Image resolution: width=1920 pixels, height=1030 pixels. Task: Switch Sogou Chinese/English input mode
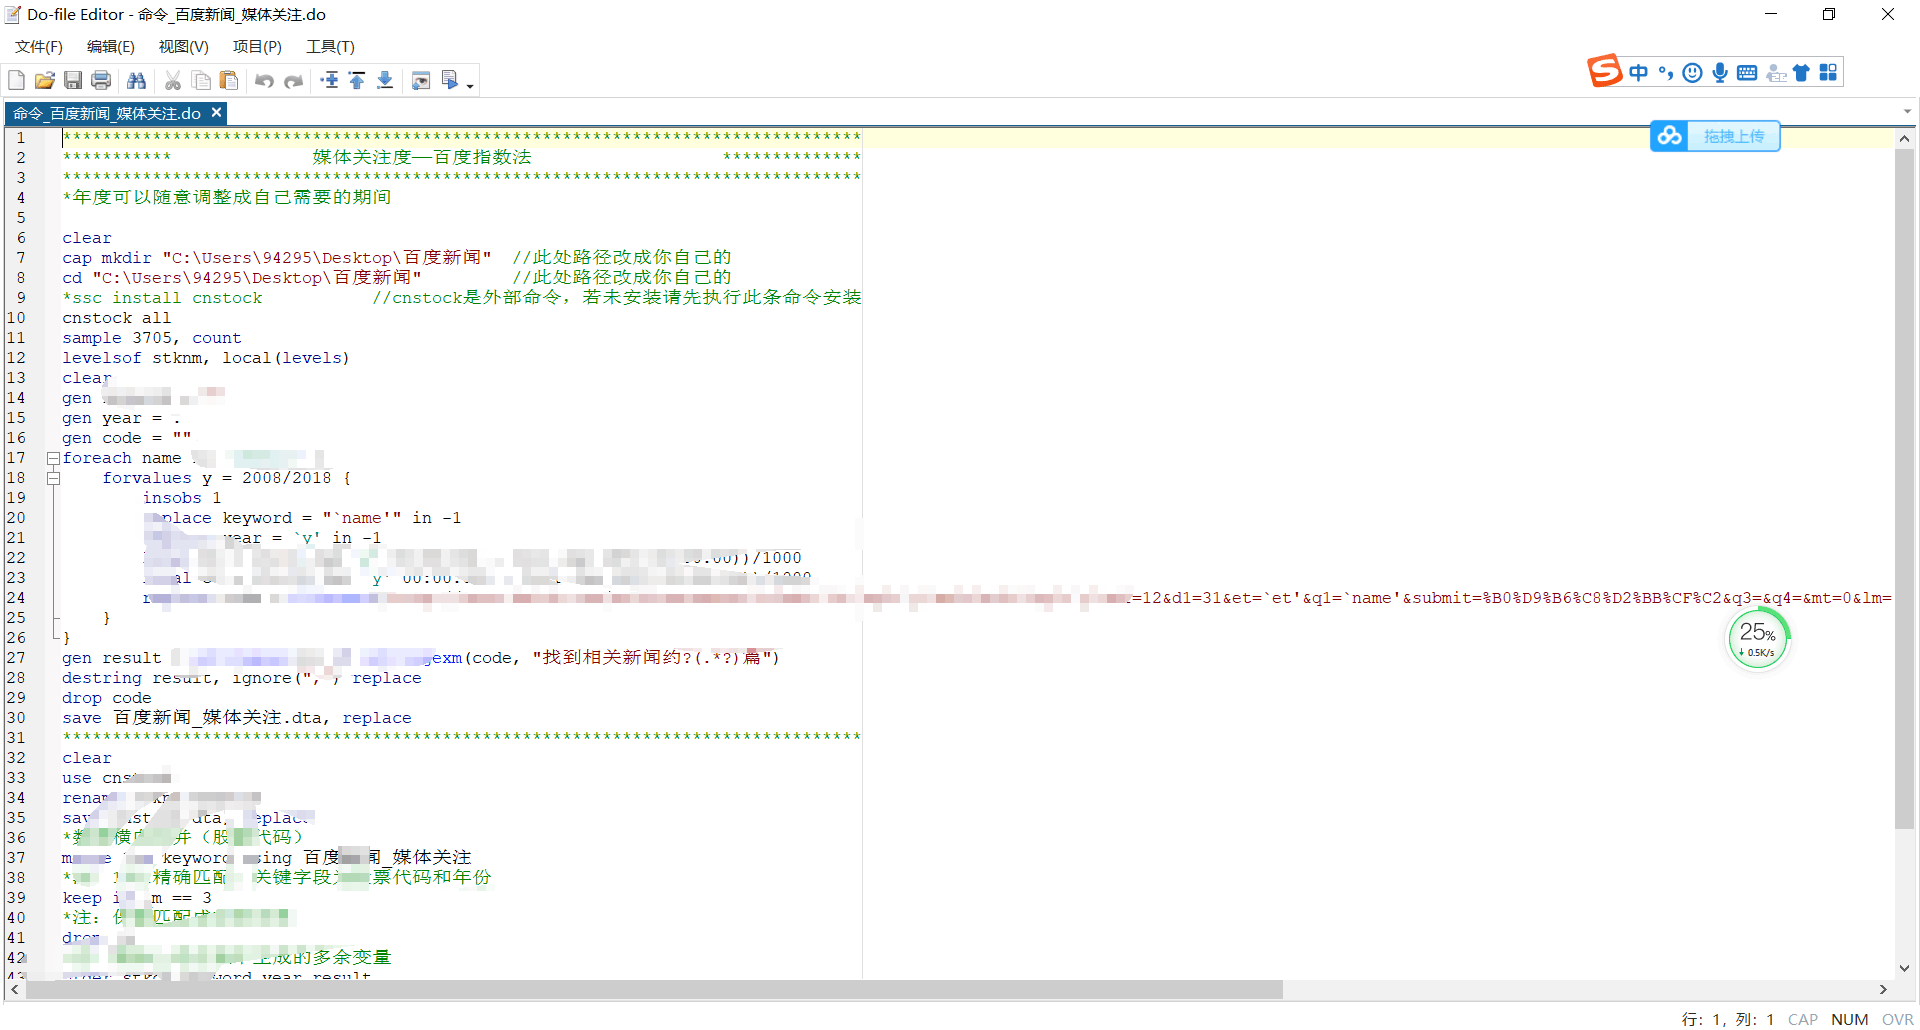pos(1638,72)
